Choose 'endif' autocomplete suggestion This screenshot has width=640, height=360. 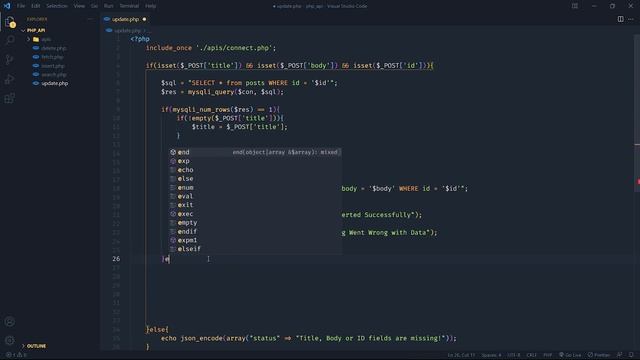tap(255, 231)
